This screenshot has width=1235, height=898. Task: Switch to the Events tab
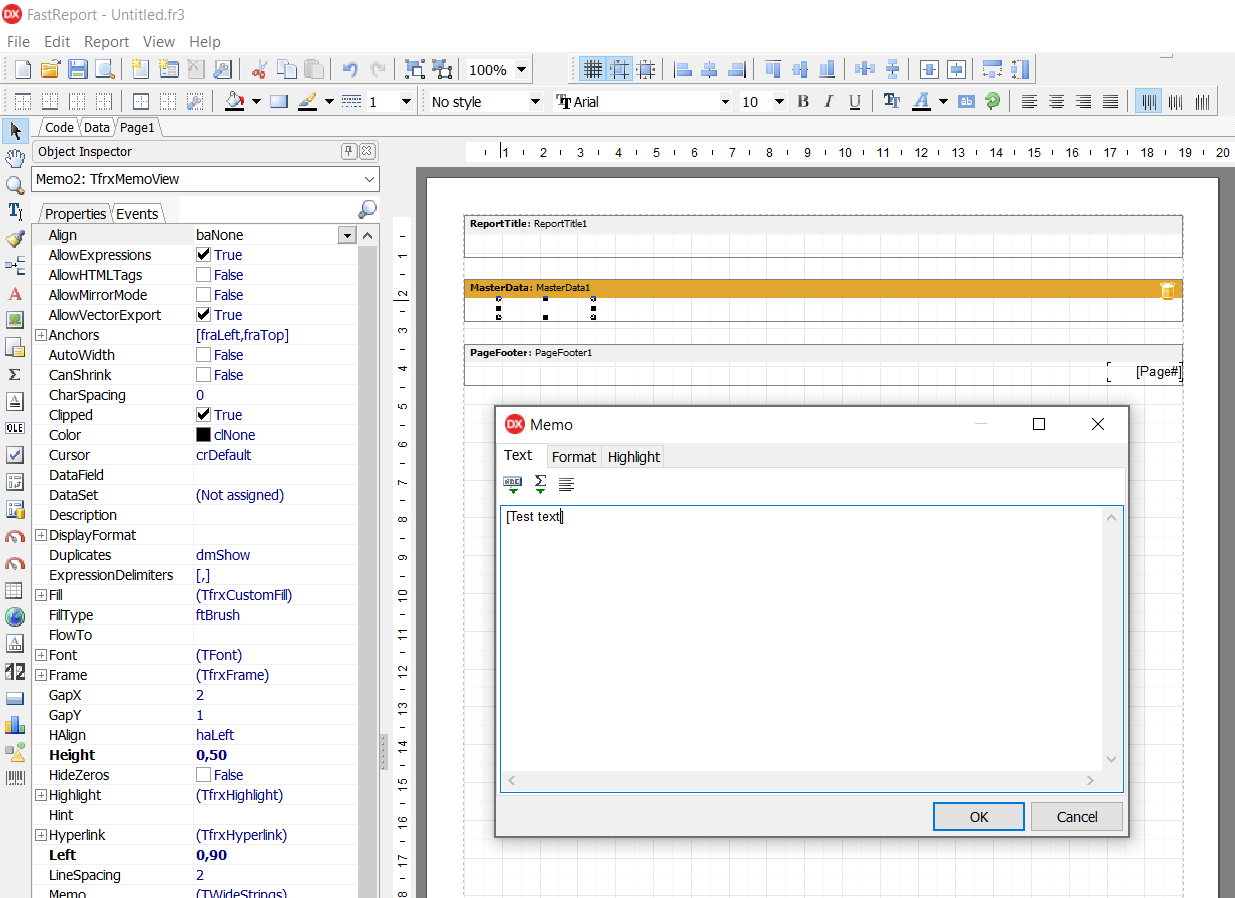(x=137, y=214)
